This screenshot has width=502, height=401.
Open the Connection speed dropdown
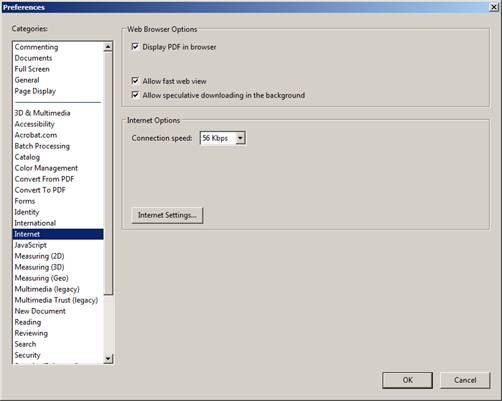click(x=240, y=138)
